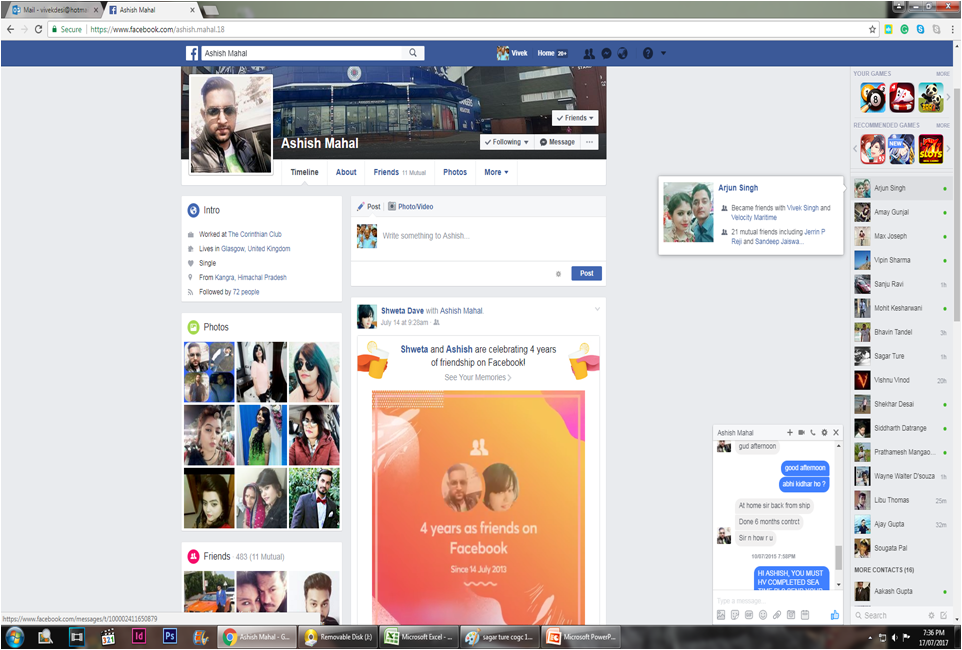The image size is (962, 650).
Task: Choose a sticker in the chat window
Action: point(735,615)
